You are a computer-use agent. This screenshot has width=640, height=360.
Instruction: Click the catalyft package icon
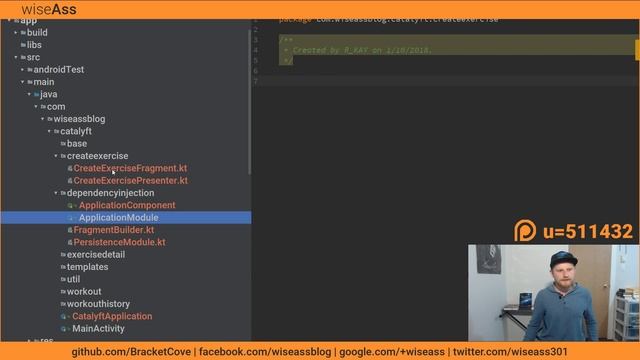57,131
